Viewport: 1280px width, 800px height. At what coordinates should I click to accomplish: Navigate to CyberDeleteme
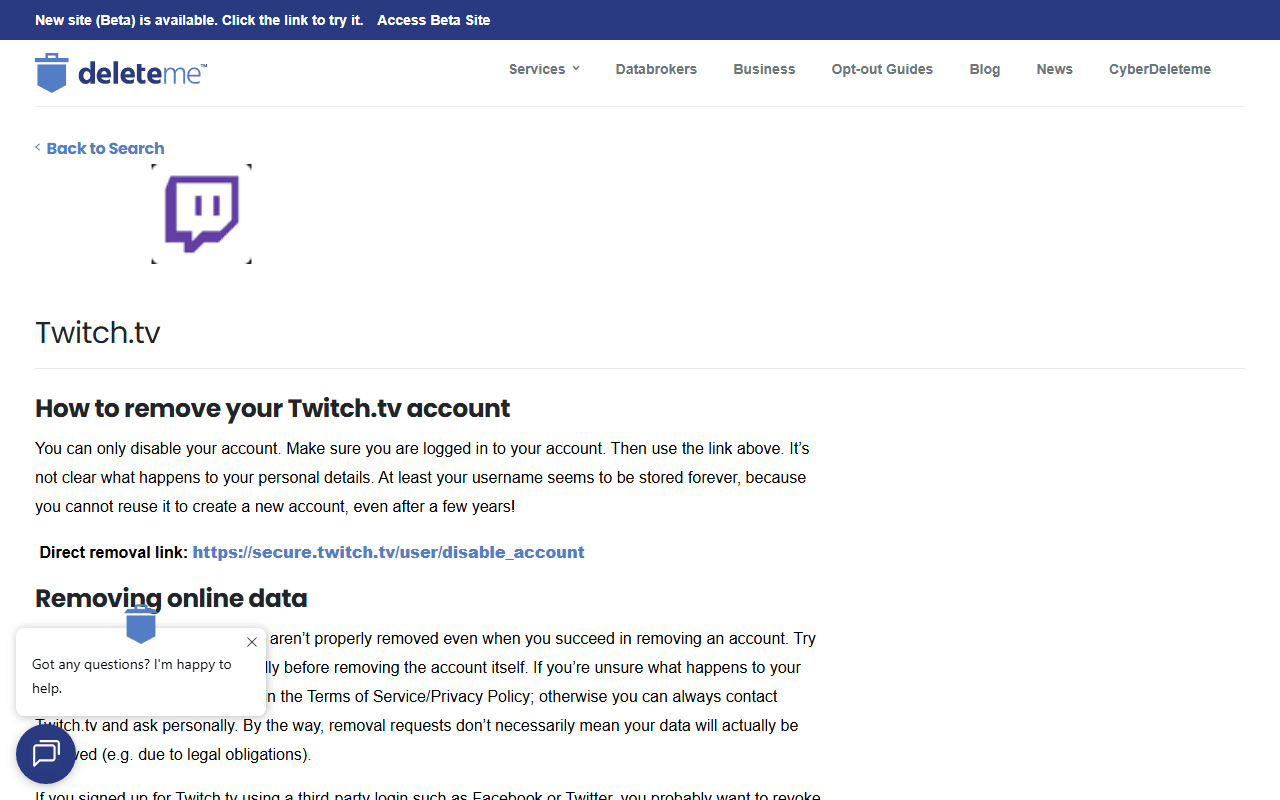(1160, 69)
